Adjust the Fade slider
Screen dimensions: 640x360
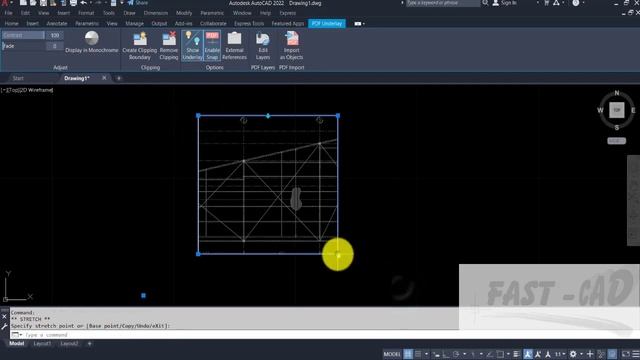pyautogui.click(x=23, y=46)
